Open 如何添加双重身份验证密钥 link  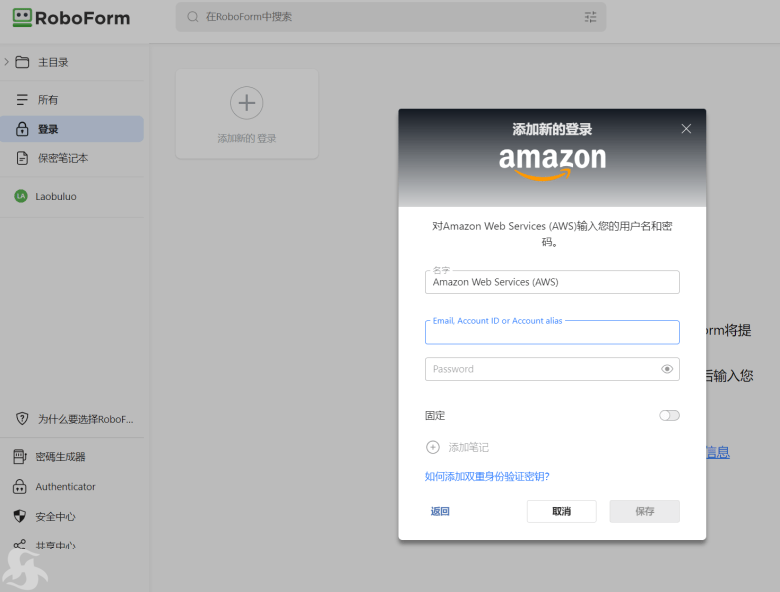[x=487, y=477]
